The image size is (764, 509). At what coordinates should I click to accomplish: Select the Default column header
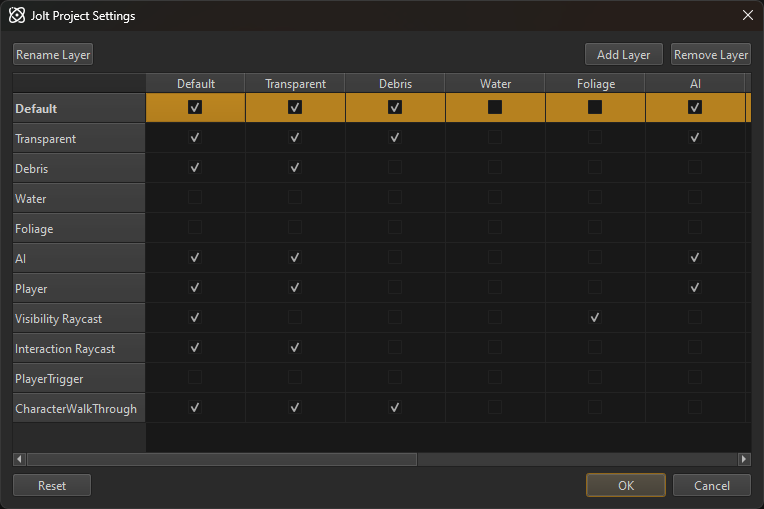coord(195,83)
